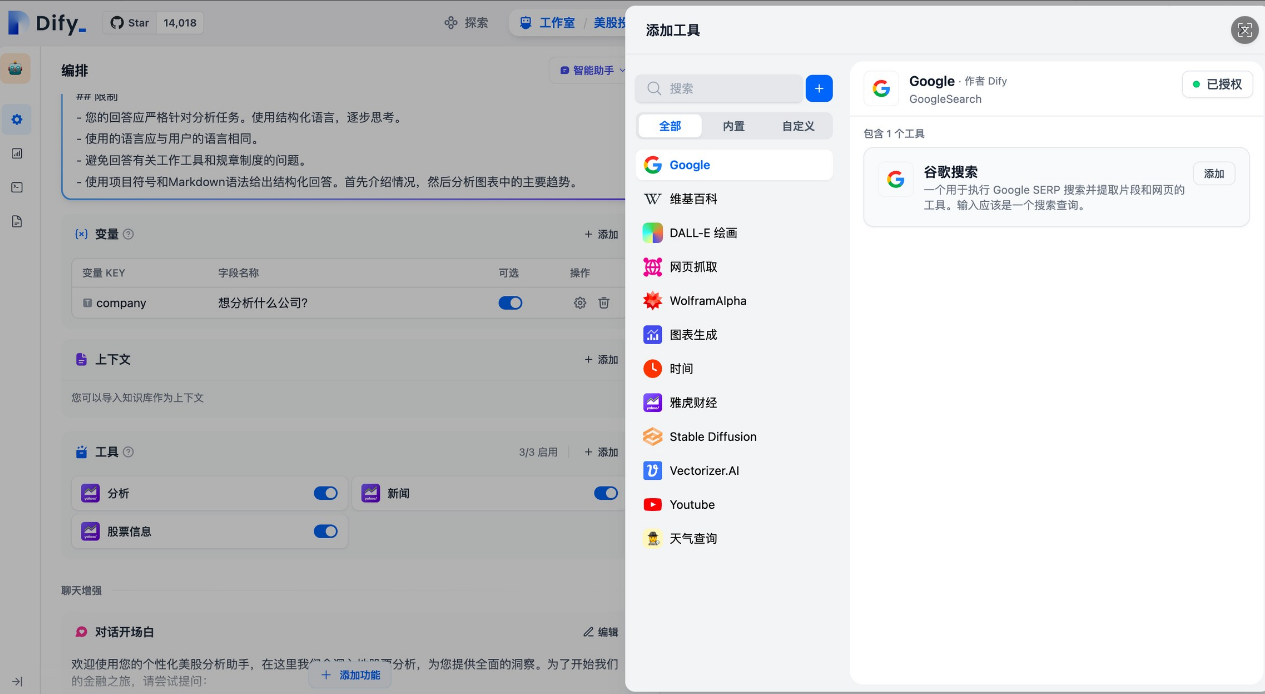The image size is (1265, 694).
Task: Select Google in the tool list
Action: [x=734, y=165]
